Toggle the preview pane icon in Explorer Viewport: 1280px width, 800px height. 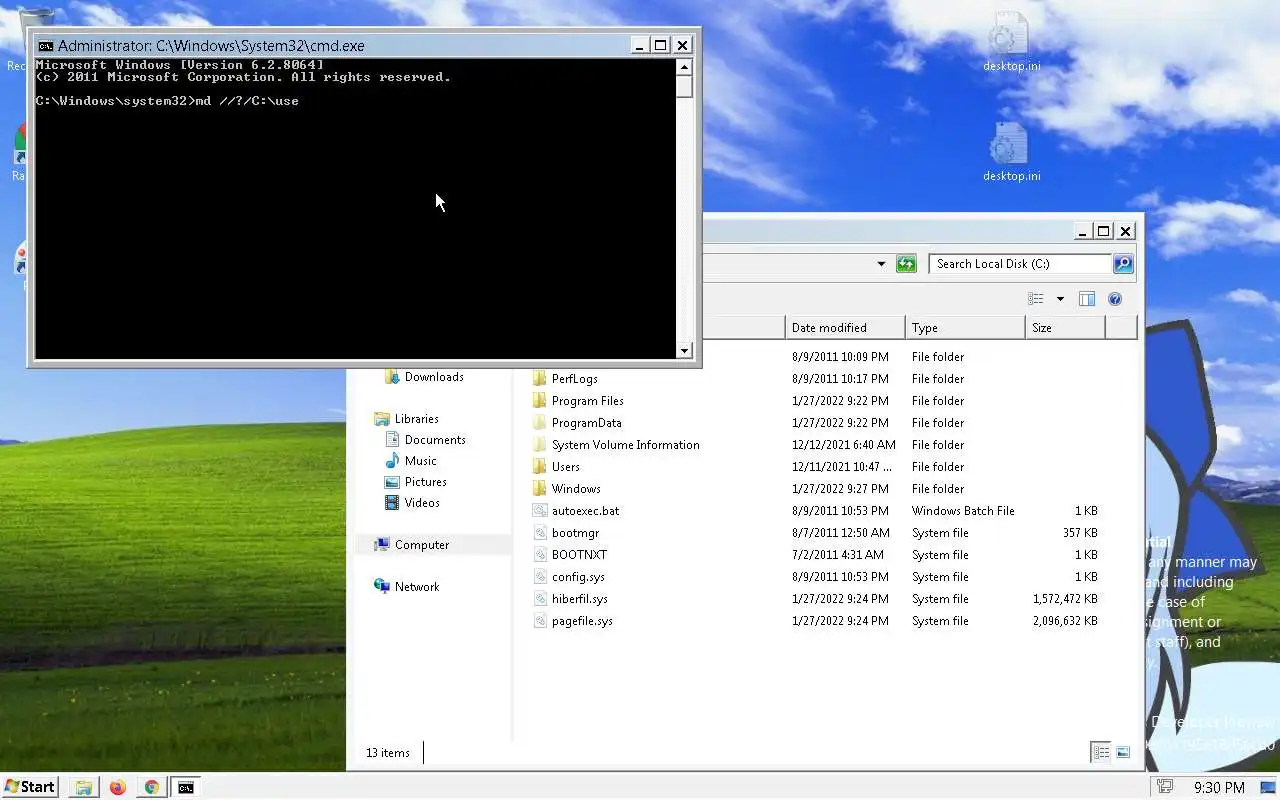(1087, 299)
